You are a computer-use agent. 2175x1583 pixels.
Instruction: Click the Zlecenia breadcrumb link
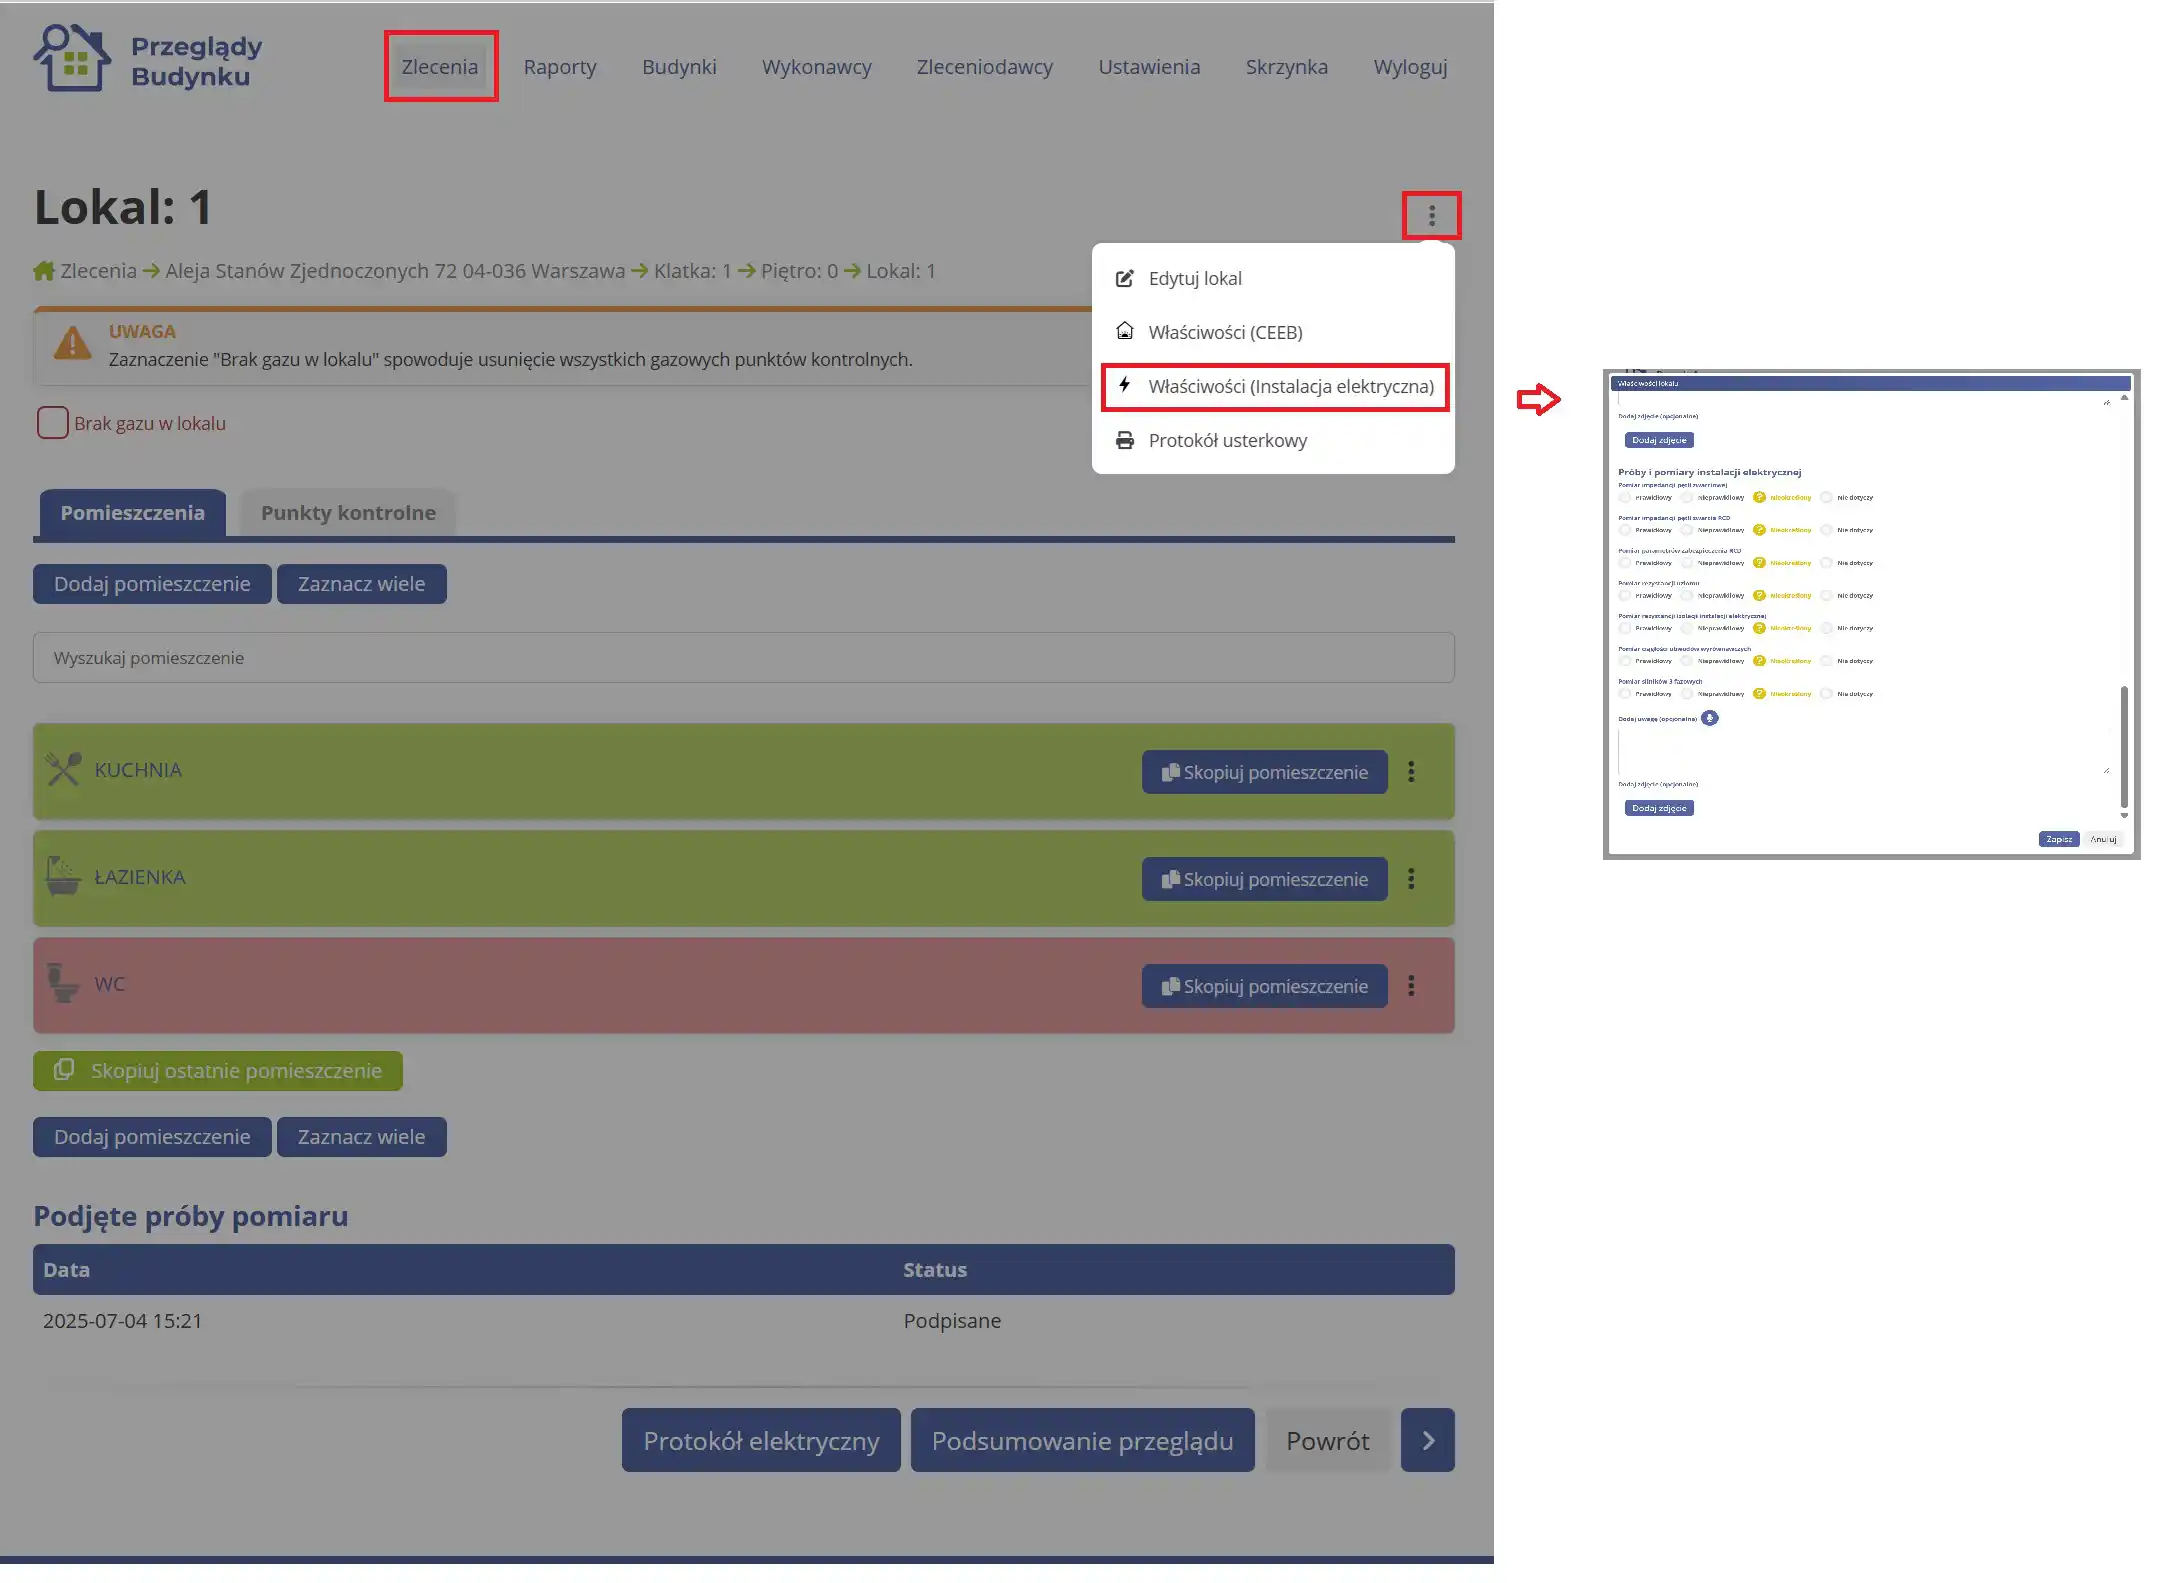(98, 271)
